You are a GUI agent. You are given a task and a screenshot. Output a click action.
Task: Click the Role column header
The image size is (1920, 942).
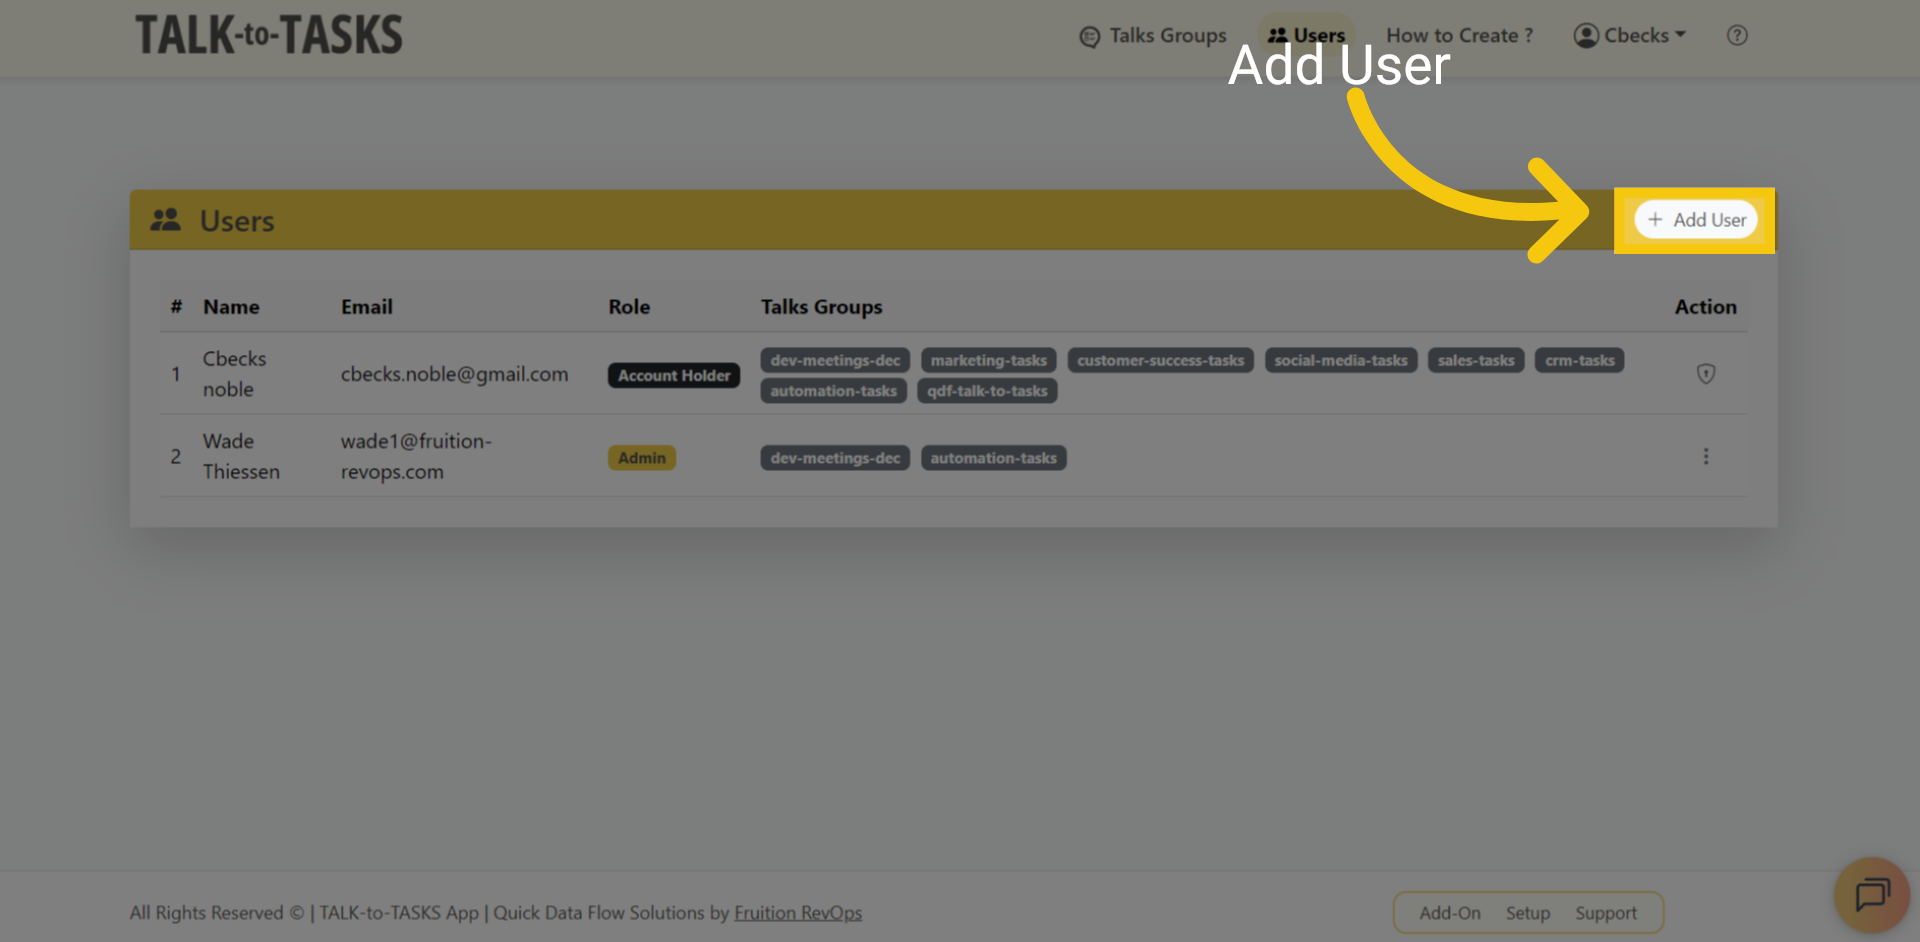[x=629, y=308]
